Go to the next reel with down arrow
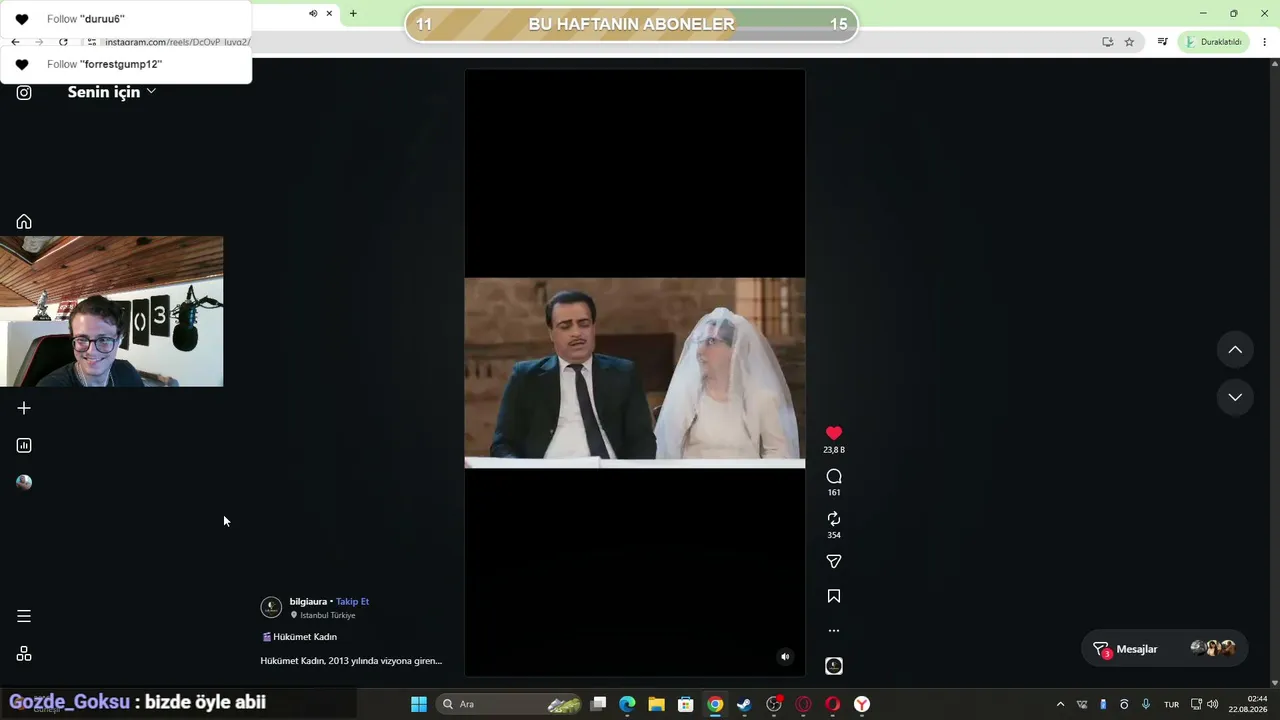The height and width of the screenshot is (720, 1280). (1235, 397)
